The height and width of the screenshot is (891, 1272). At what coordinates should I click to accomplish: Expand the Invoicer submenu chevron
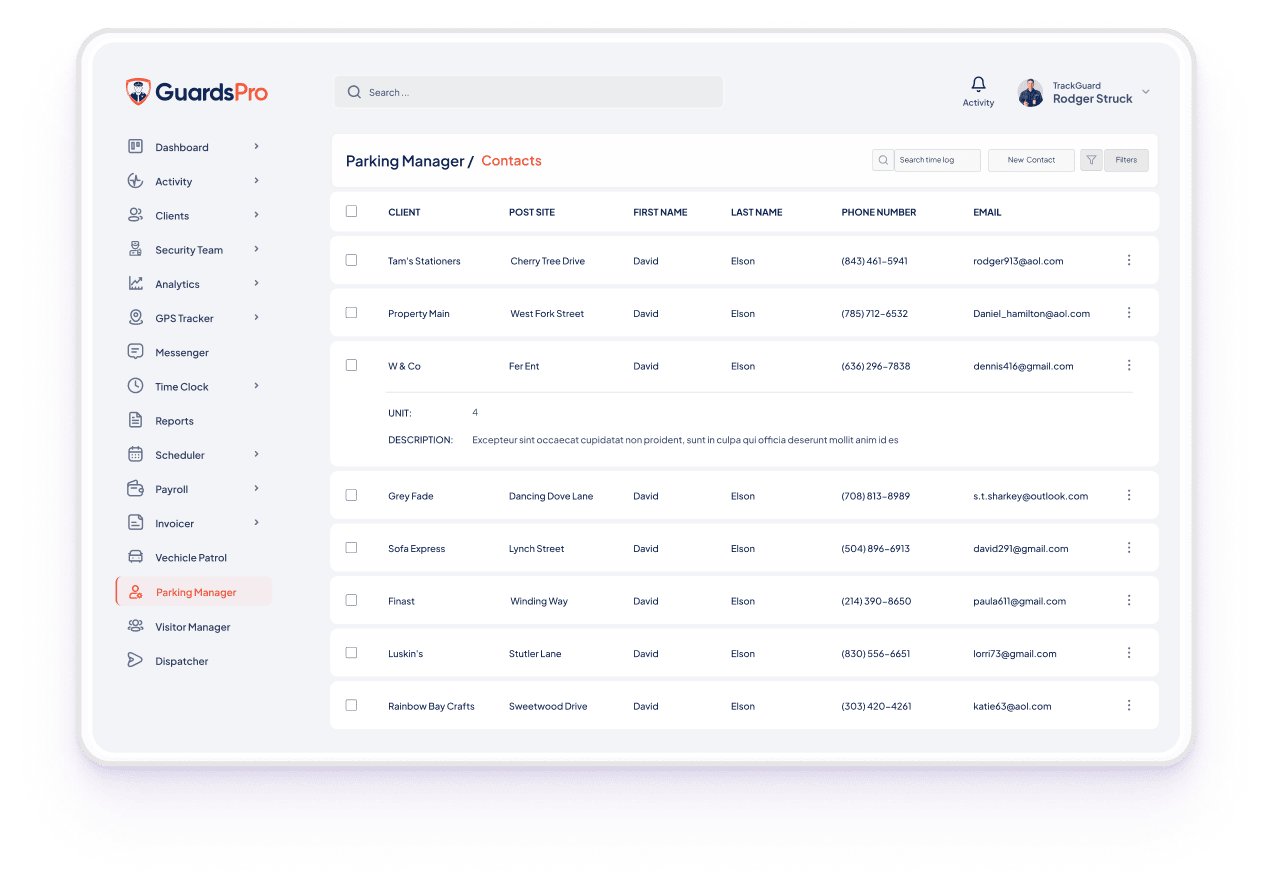(x=256, y=522)
